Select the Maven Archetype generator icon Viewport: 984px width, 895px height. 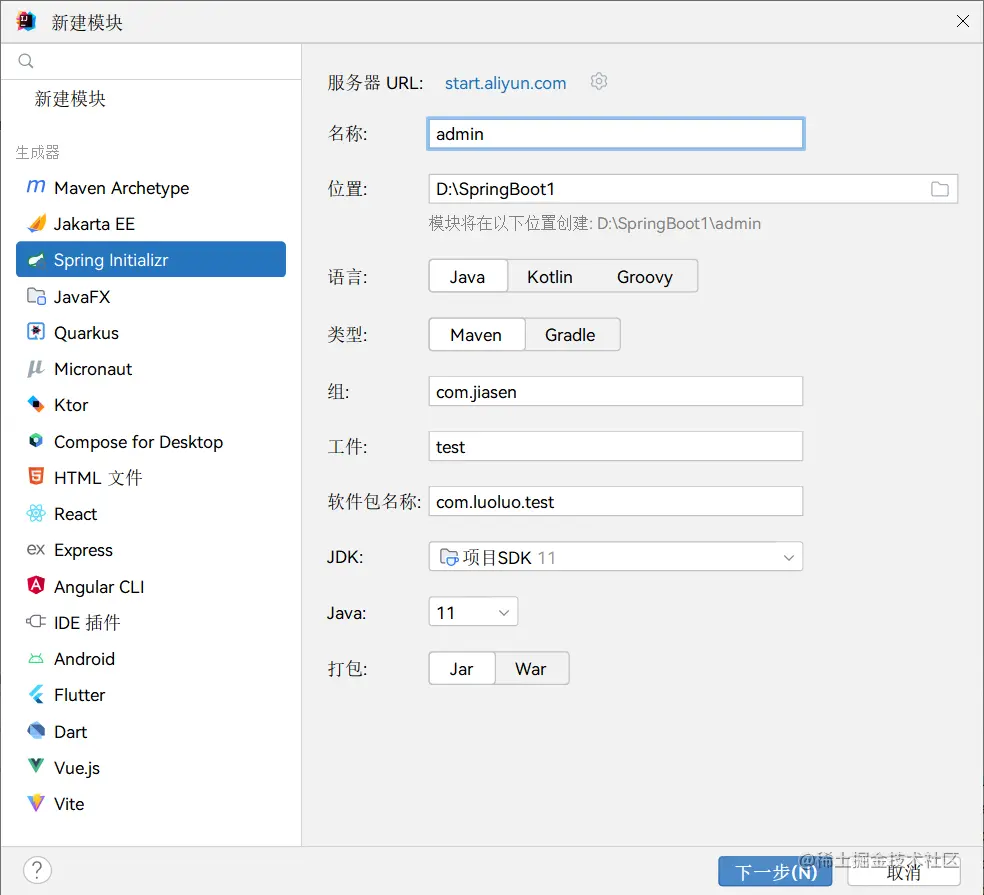[x=36, y=187]
